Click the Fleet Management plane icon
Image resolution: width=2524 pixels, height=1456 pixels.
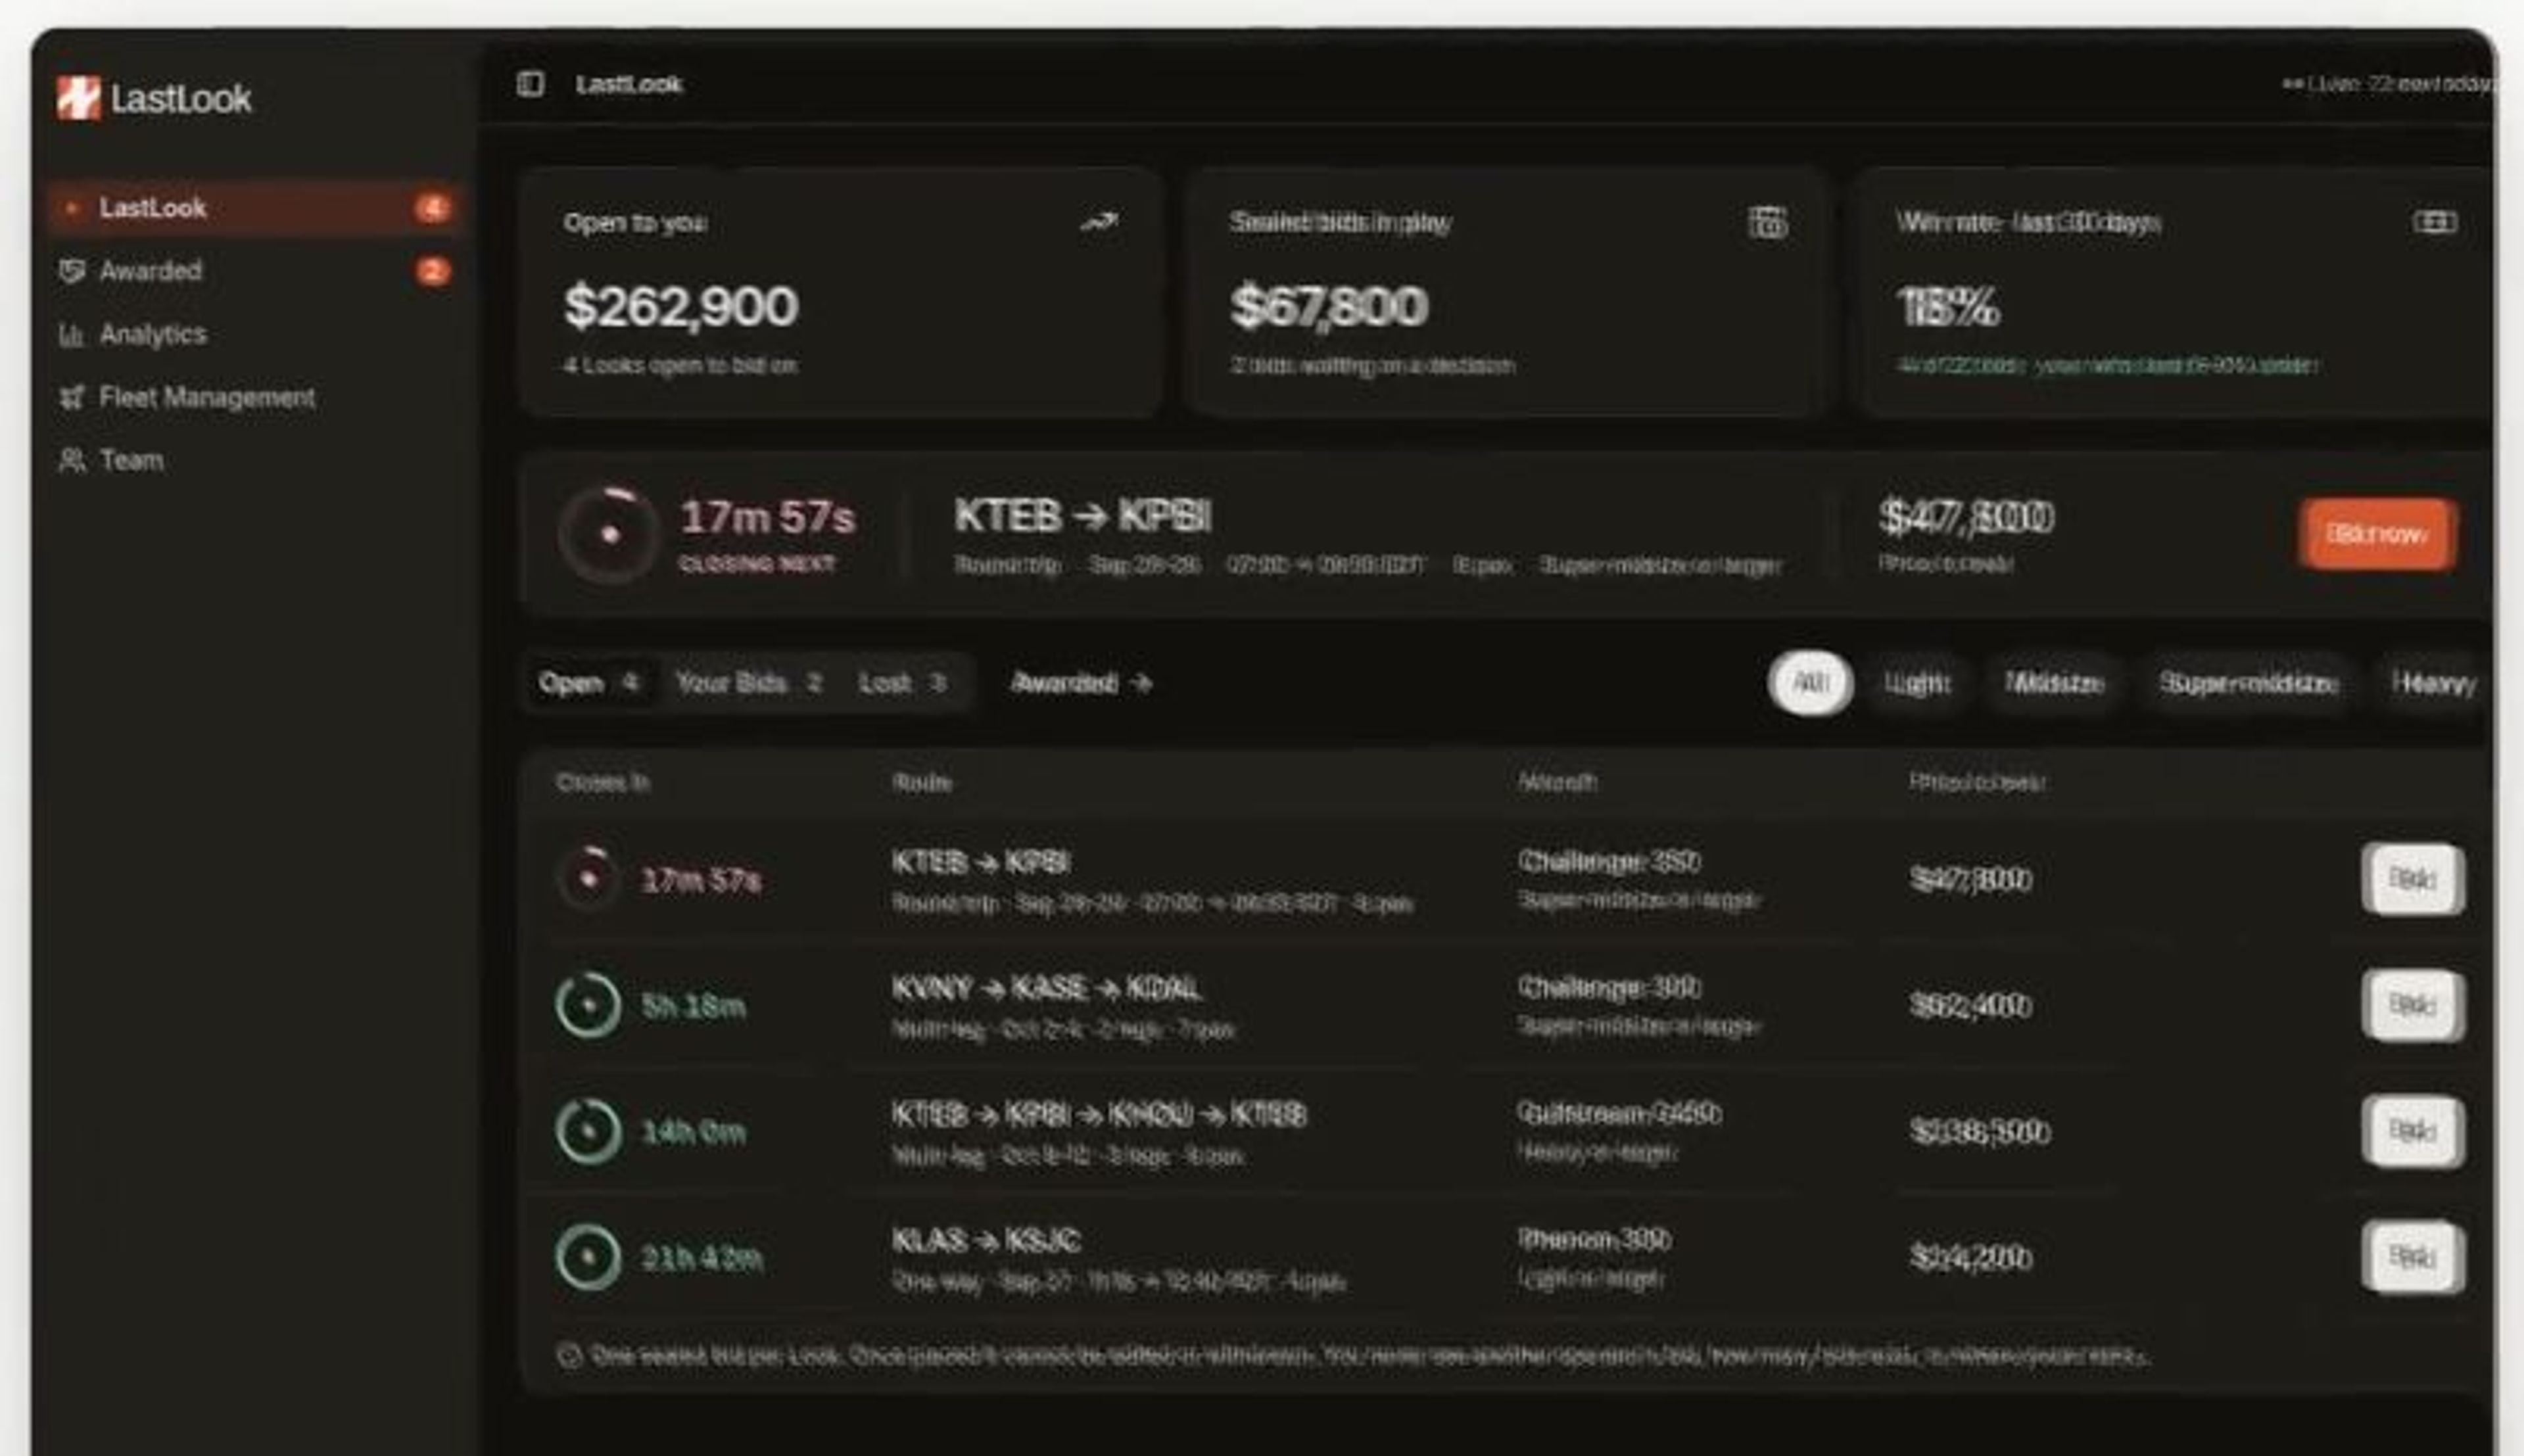click(x=72, y=397)
